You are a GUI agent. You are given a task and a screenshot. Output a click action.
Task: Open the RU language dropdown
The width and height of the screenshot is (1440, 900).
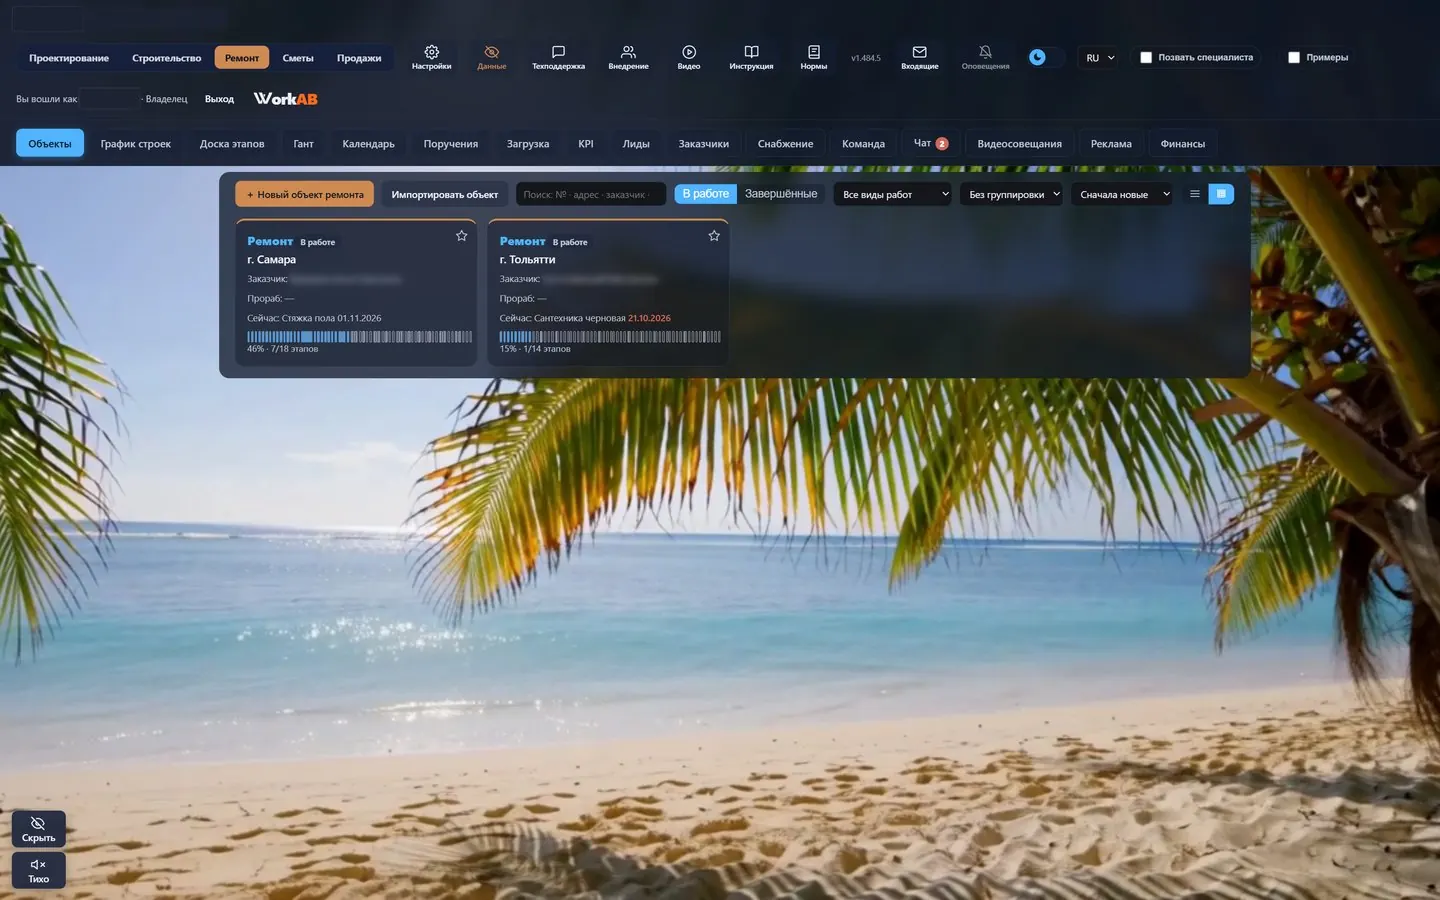pos(1100,58)
